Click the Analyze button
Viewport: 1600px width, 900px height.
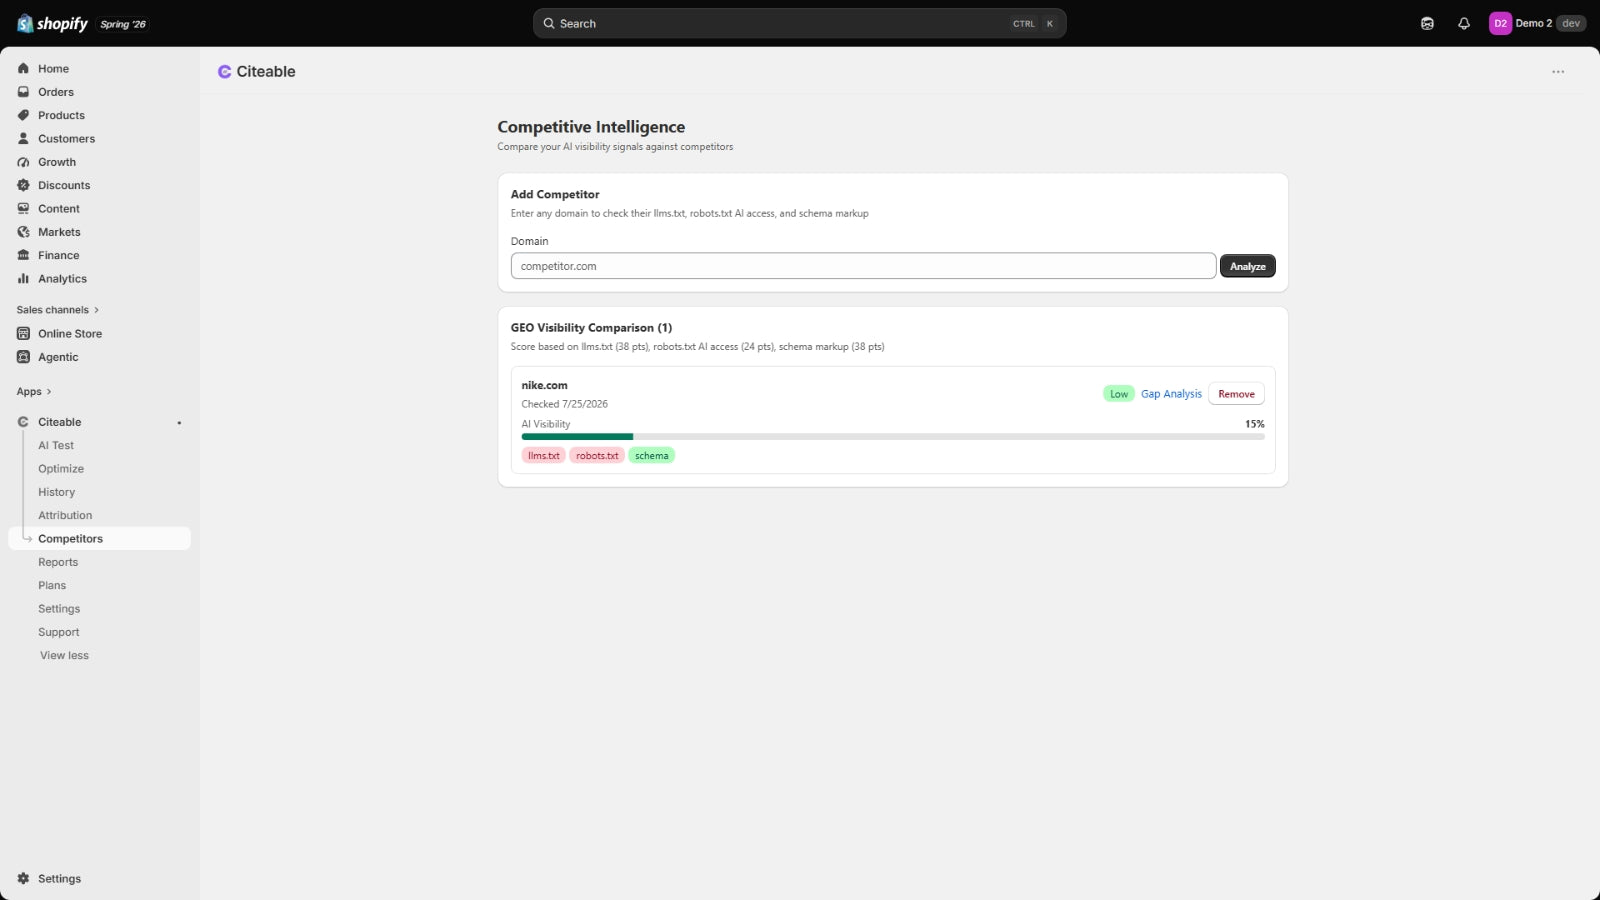(1247, 266)
